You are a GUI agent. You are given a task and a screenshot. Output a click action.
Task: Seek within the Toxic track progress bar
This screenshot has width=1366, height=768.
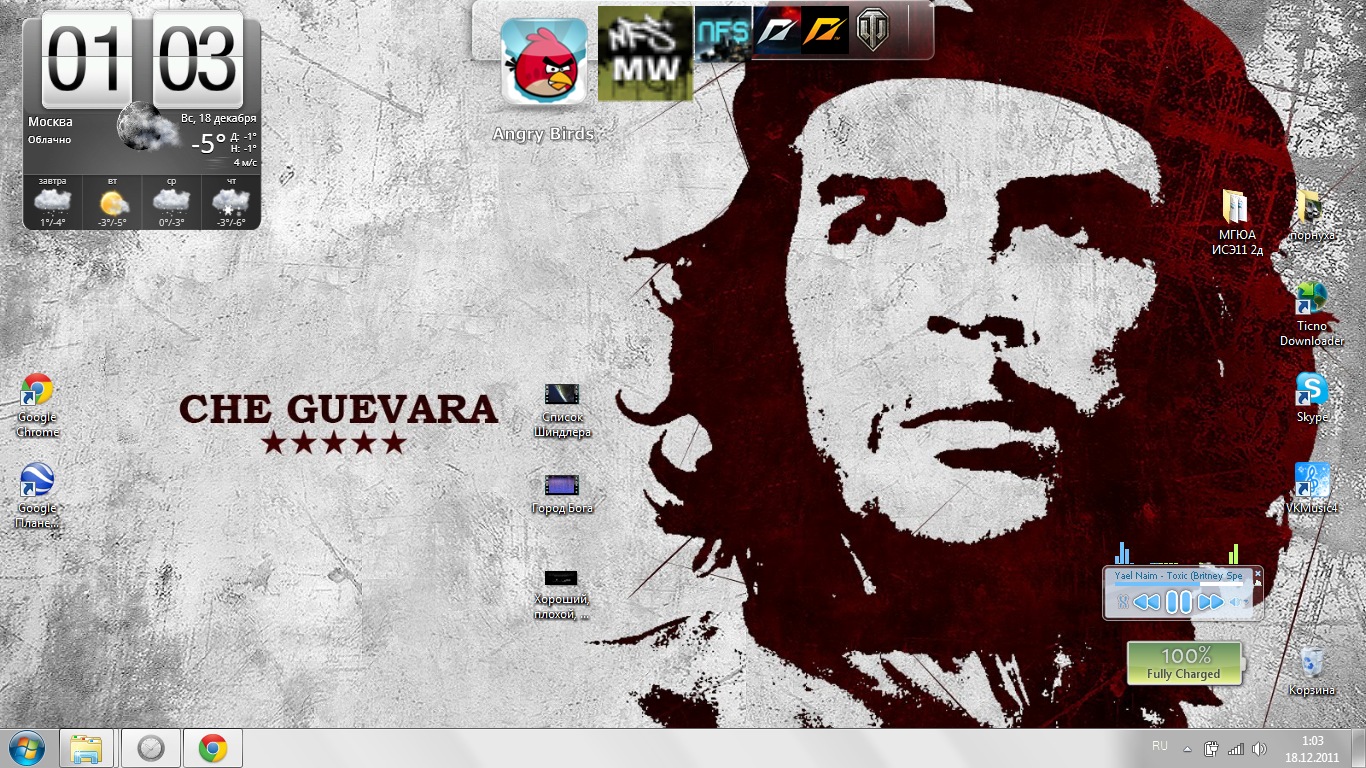pos(1179,584)
